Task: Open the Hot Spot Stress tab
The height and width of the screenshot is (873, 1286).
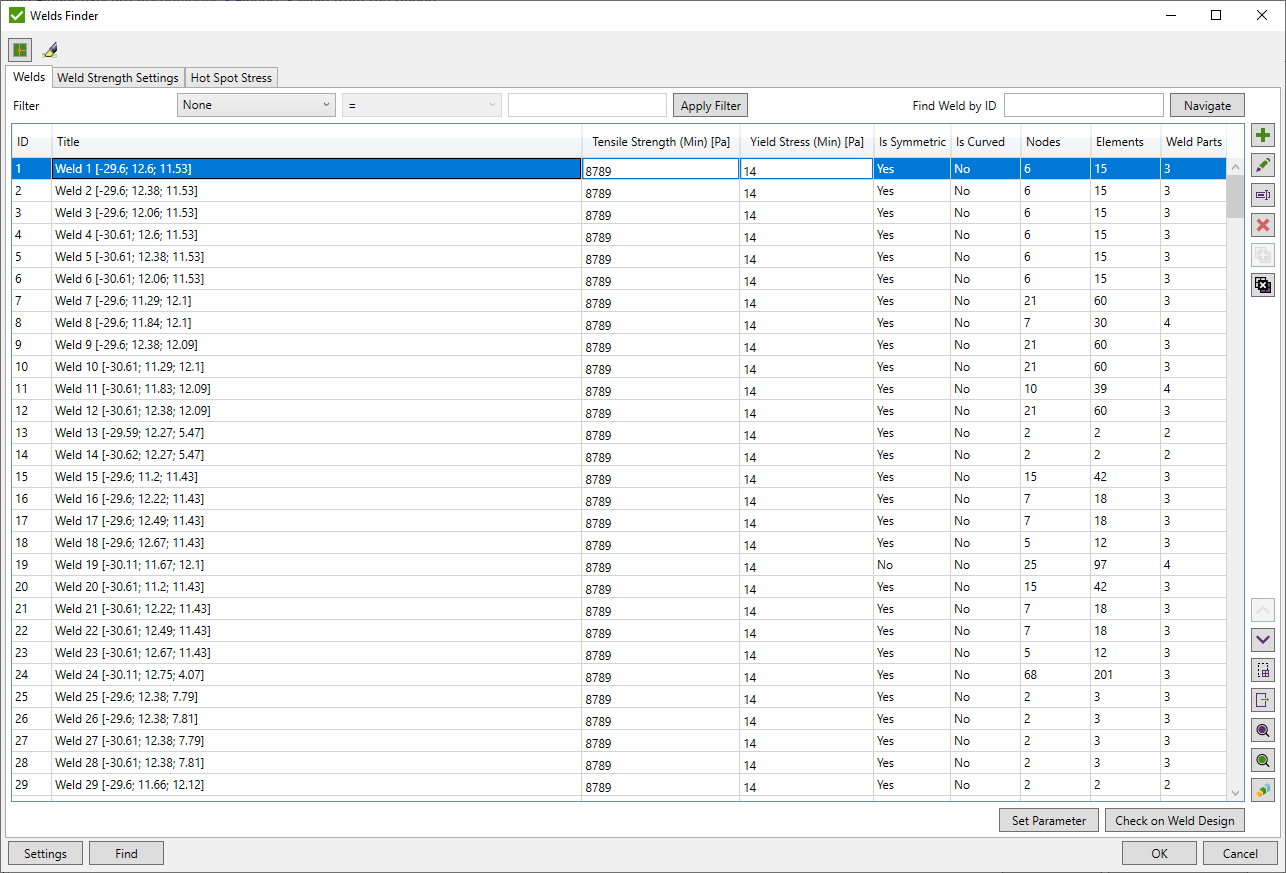Action: click(231, 78)
